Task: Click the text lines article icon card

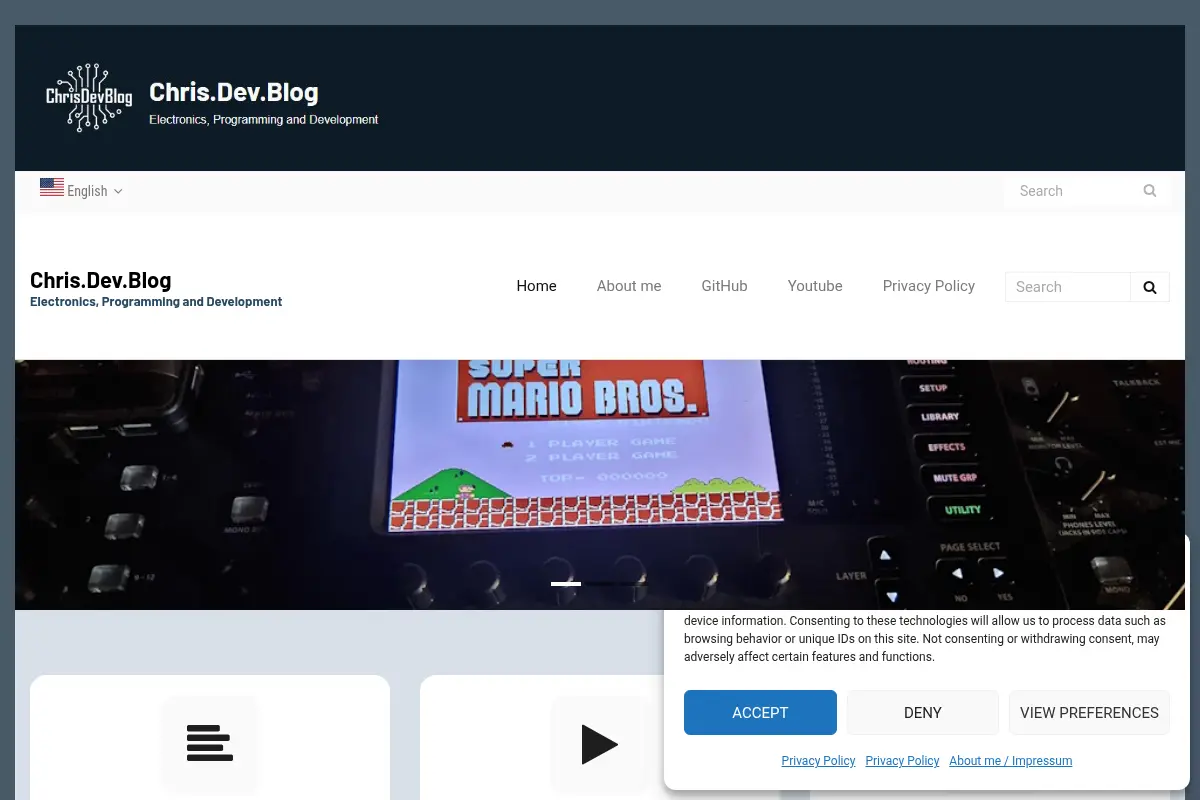Action: click(x=210, y=743)
